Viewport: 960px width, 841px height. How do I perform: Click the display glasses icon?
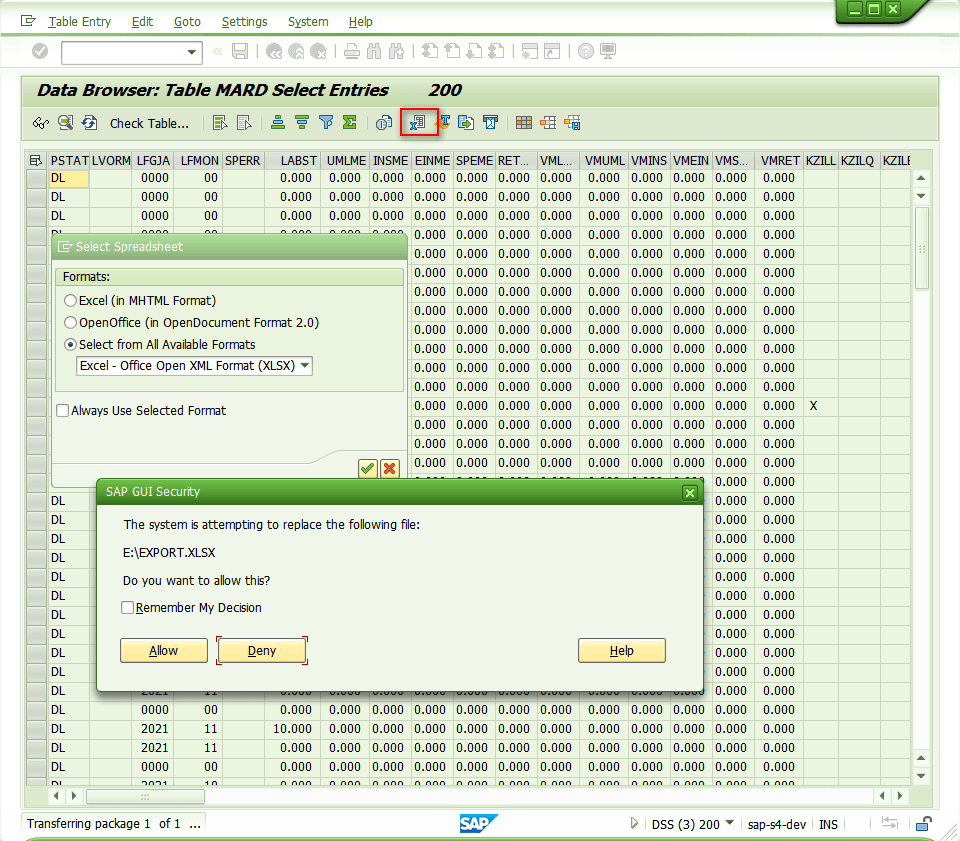click(41, 123)
